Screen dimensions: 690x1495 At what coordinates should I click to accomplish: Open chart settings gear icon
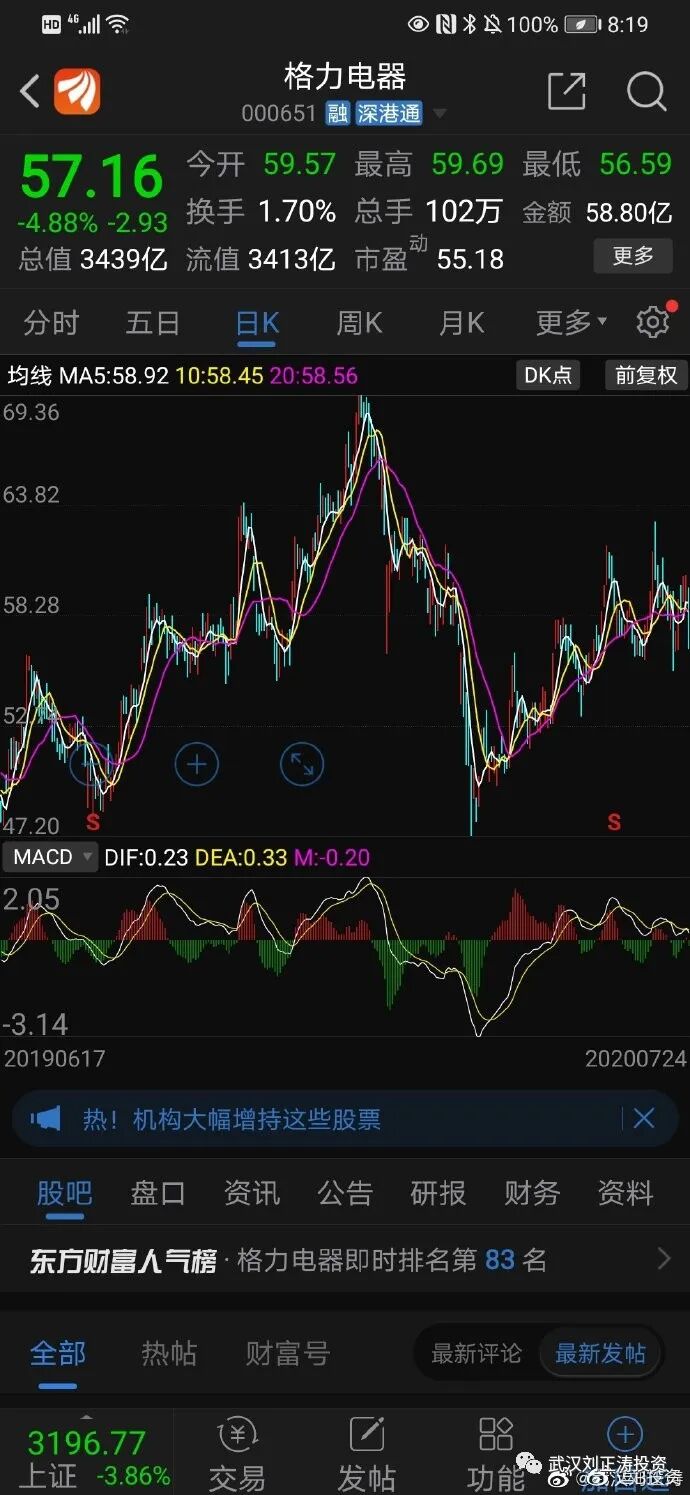coord(653,323)
